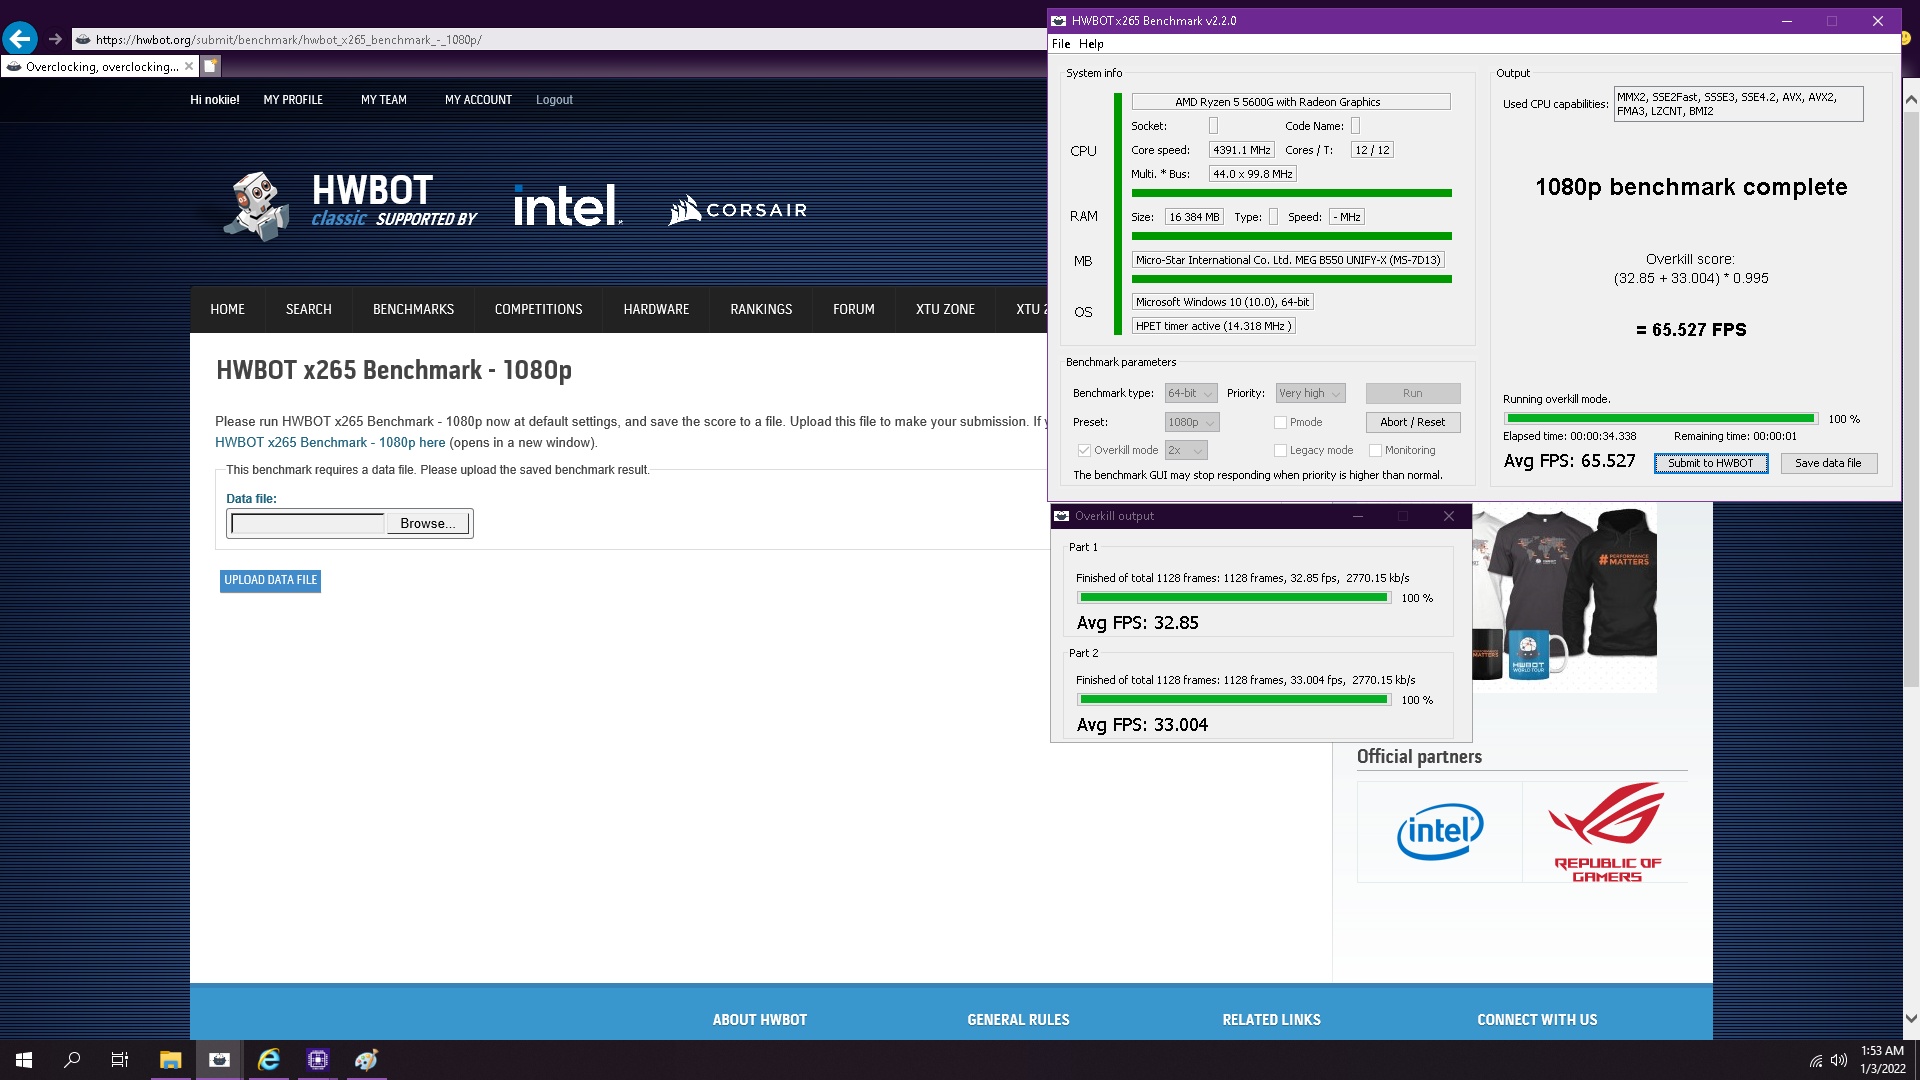Open FORUM in HWBOT navigation
Screen dimensions: 1920x1080
tap(854, 309)
